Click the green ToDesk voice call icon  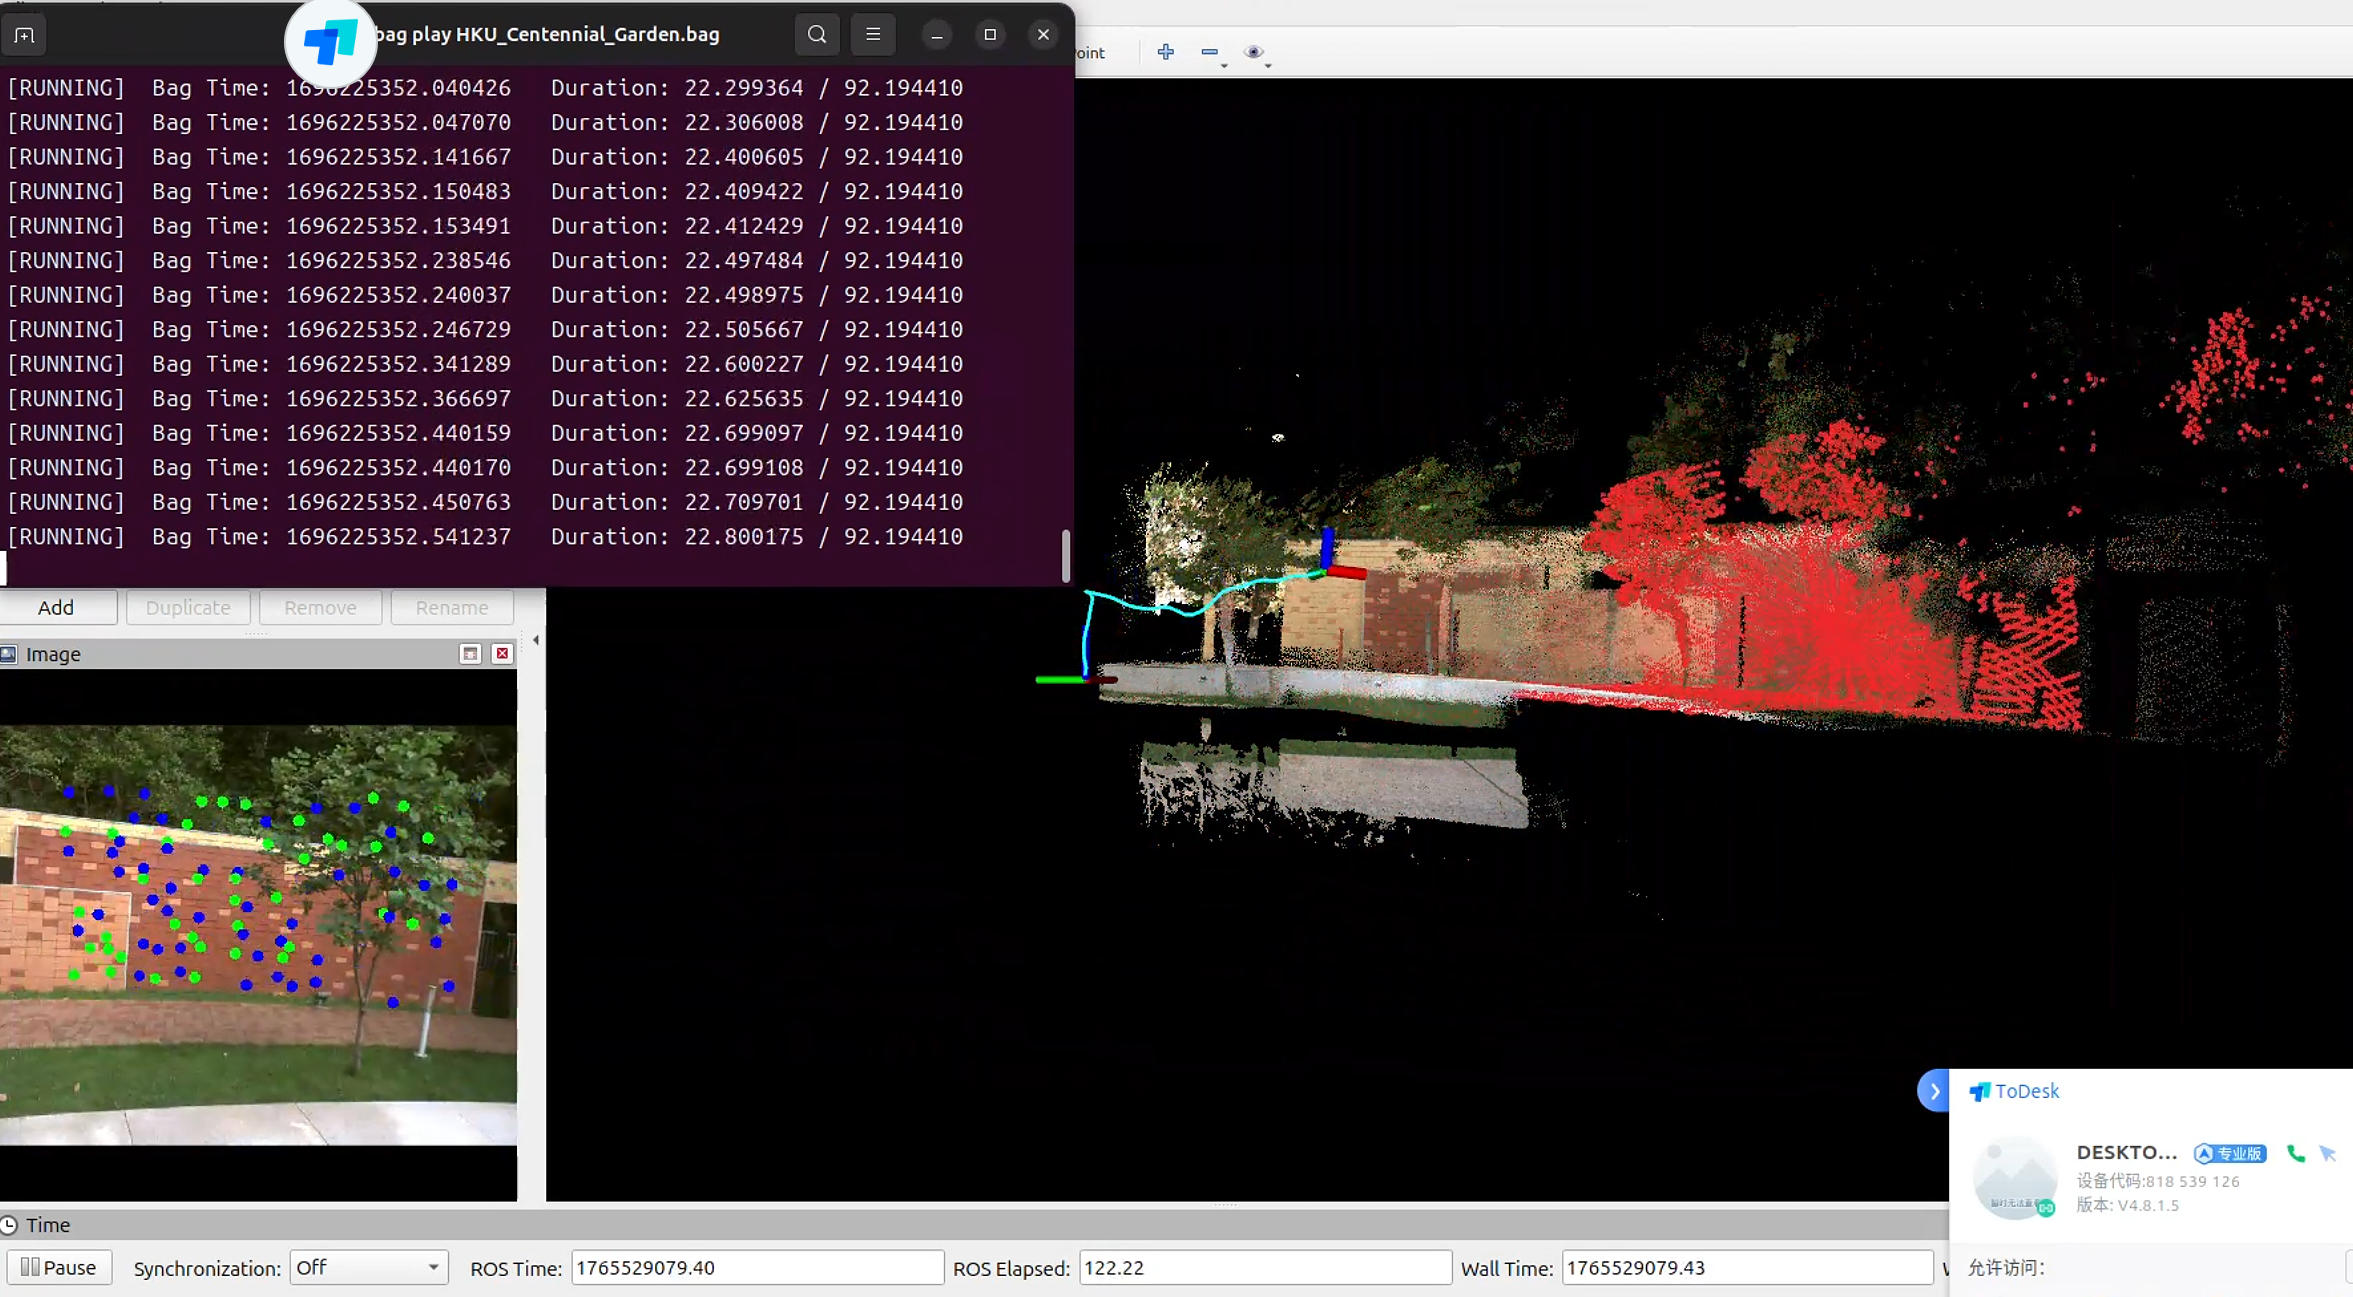pyautogui.click(x=2296, y=1153)
